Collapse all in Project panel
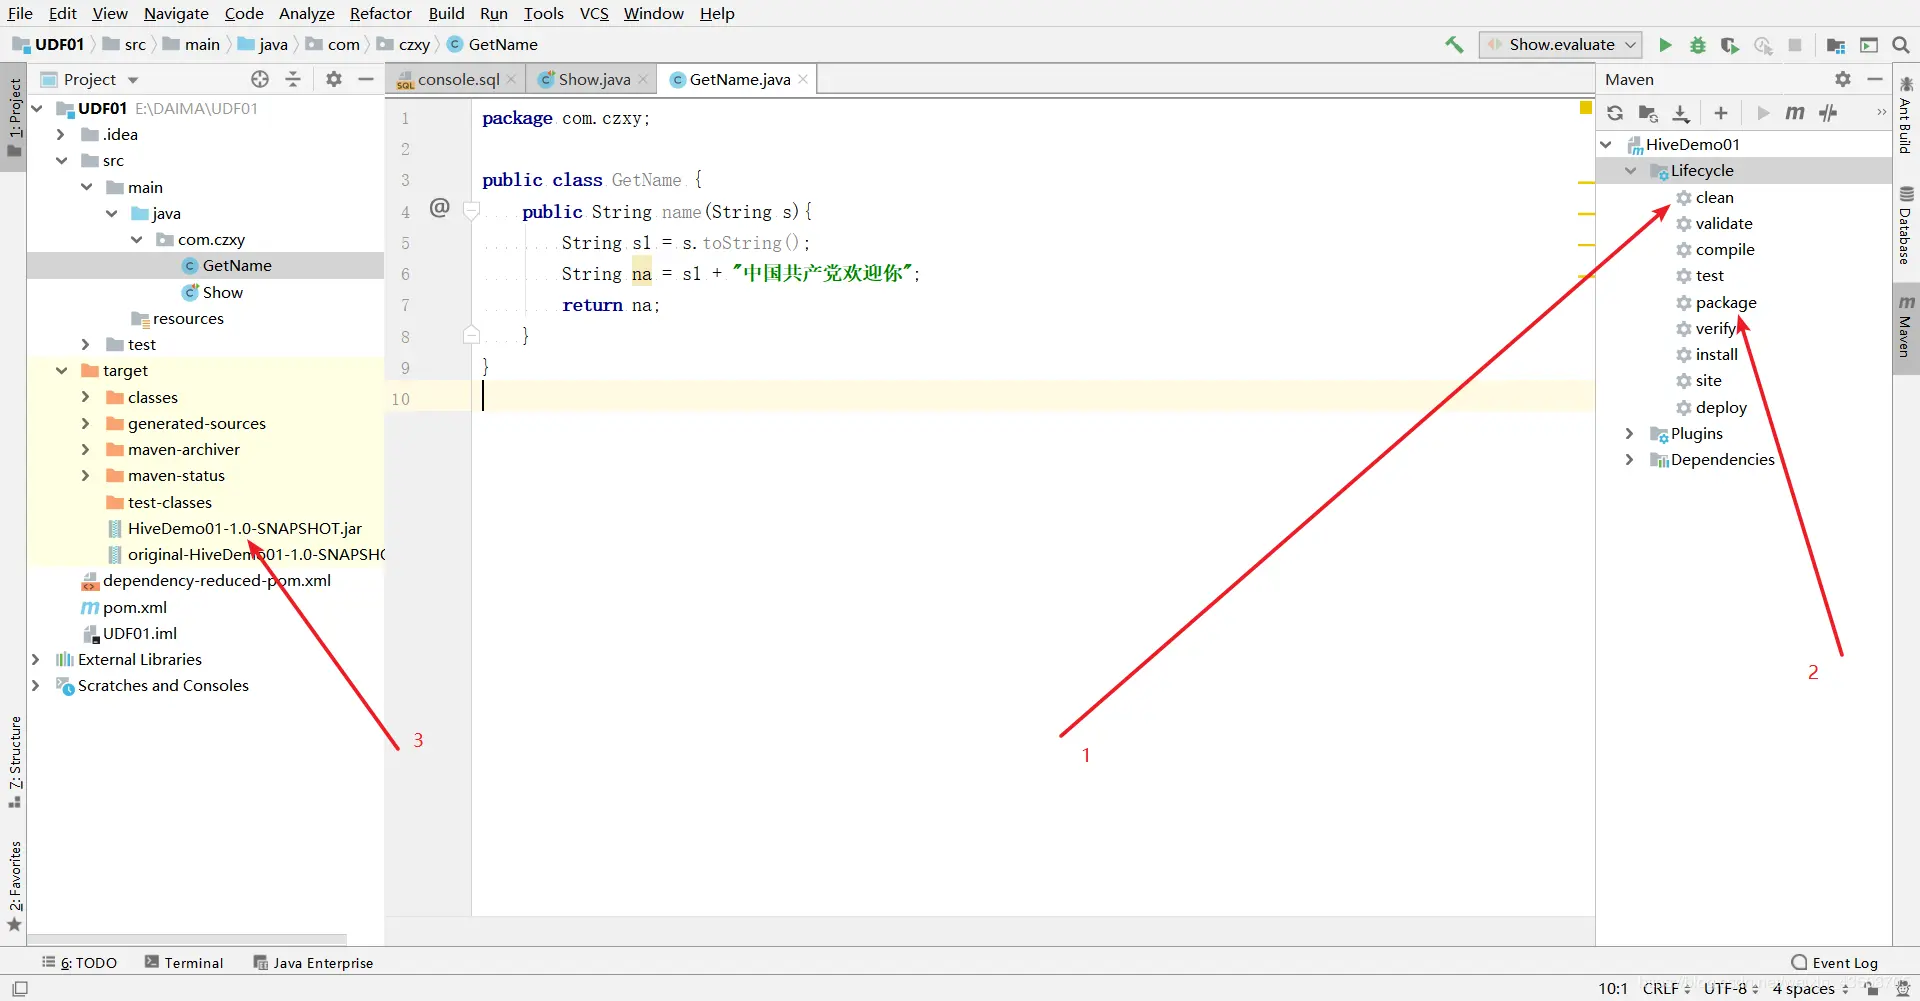Screen dimensions: 1920x1001 point(293,79)
